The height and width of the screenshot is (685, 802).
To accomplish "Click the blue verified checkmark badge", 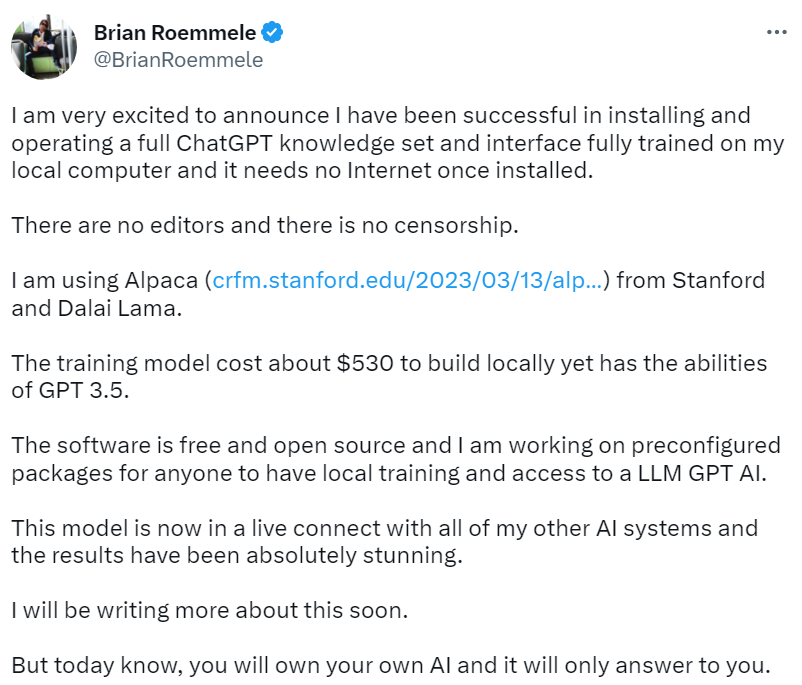I will pyautogui.click(x=273, y=33).
